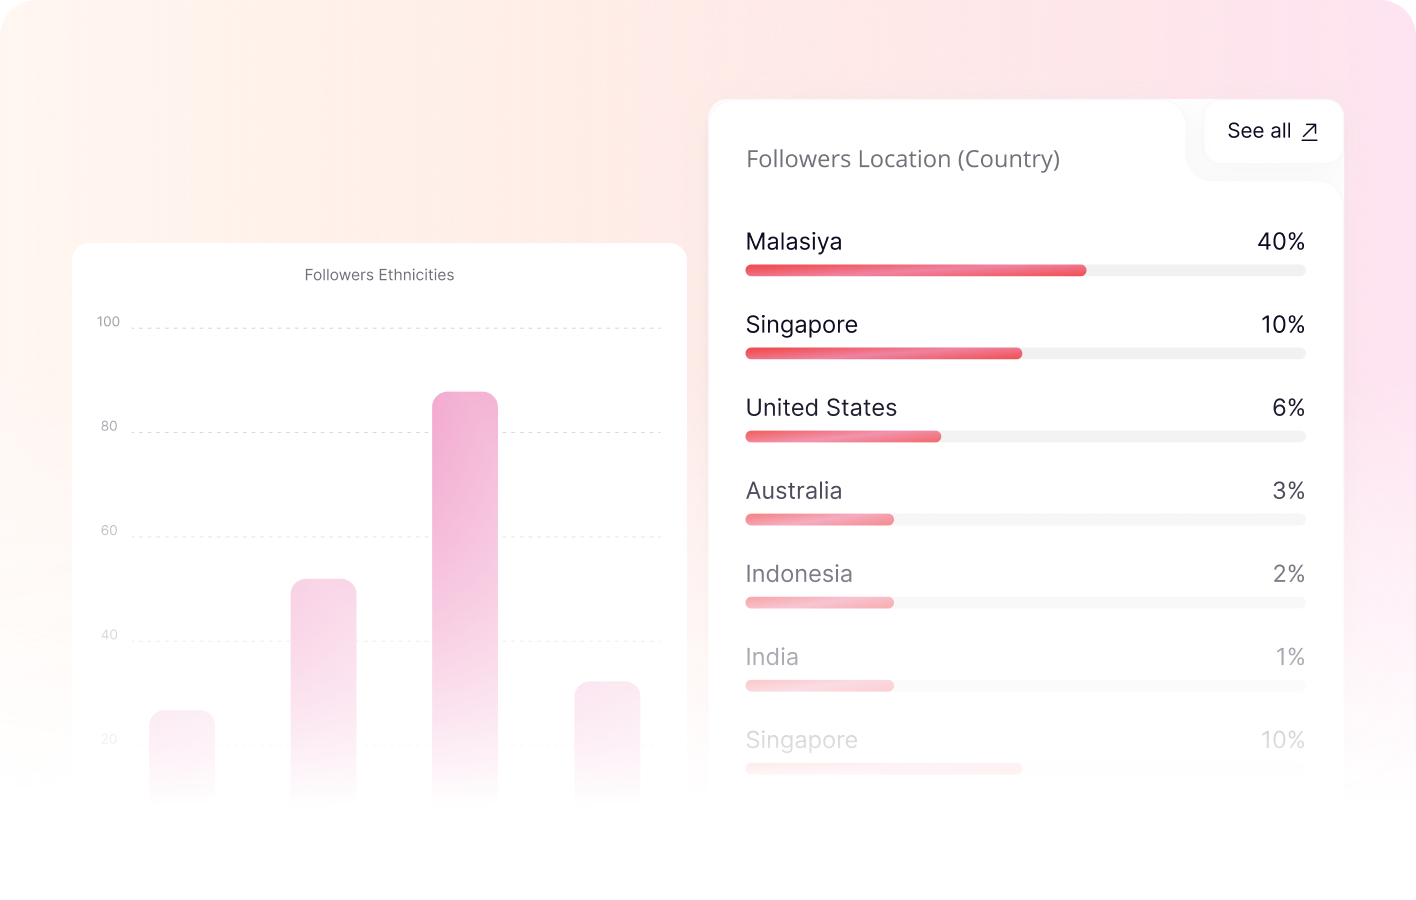
Task: Click the first shortest chart bar
Action: [x=182, y=755]
